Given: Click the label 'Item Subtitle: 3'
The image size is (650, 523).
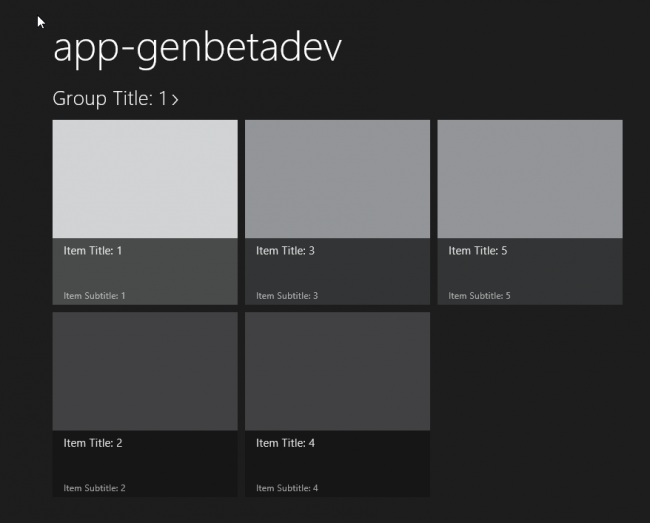Looking at the screenshot, I should click(287, 296).
